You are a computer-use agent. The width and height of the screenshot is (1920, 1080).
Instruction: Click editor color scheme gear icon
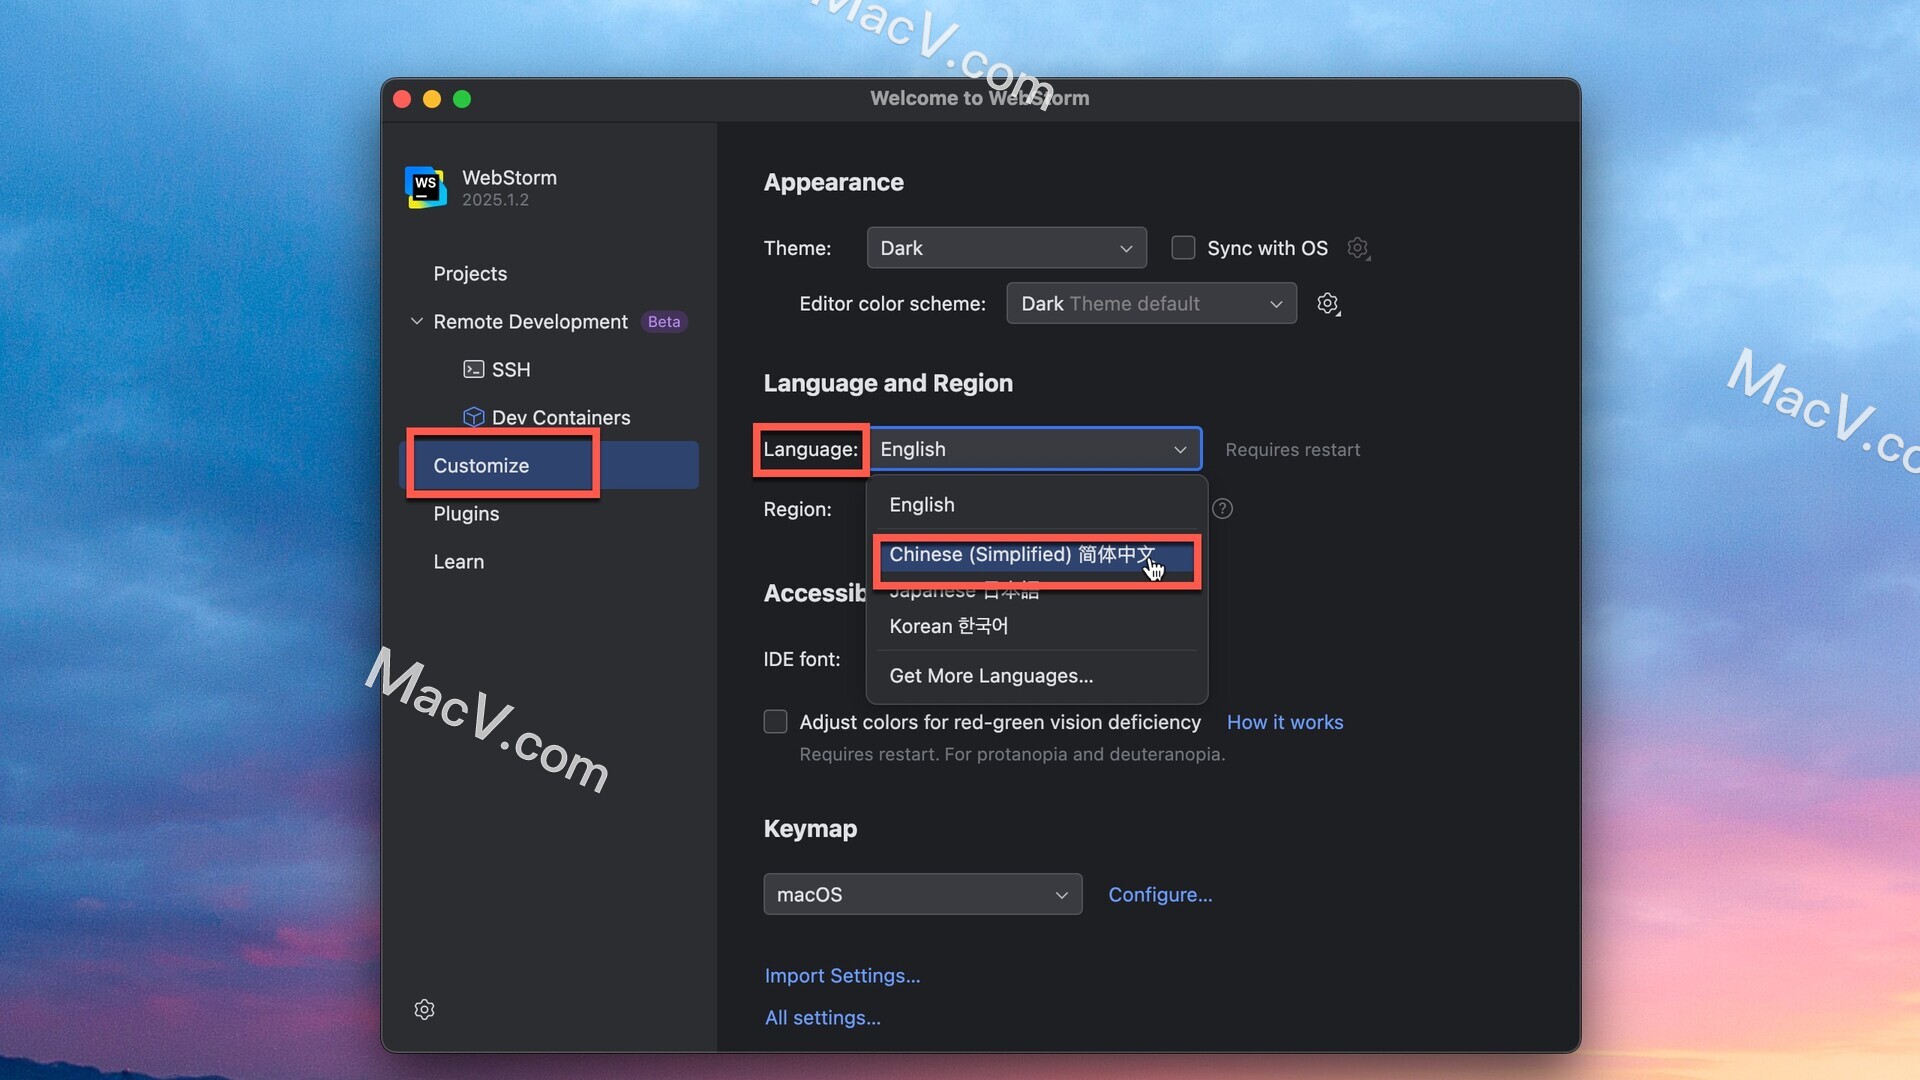click(1328, 304)
